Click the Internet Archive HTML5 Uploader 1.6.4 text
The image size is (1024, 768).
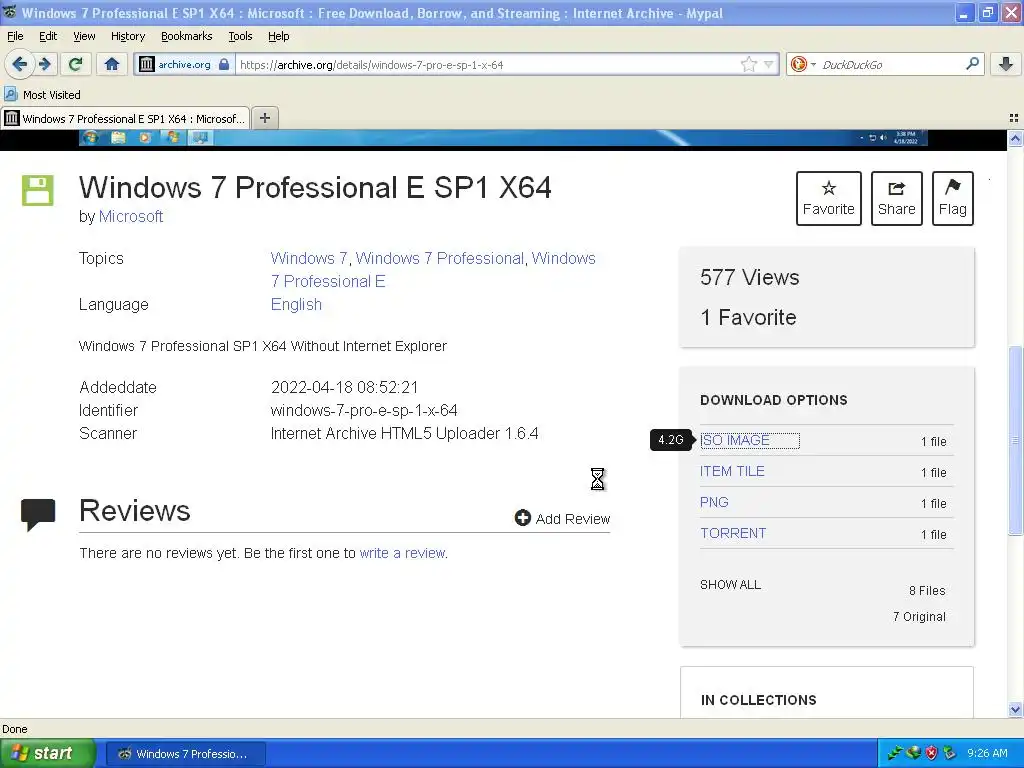(404, 434)
